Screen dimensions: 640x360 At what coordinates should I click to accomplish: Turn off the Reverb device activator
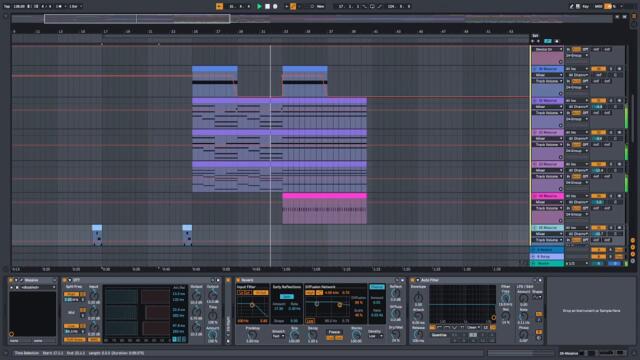pos(238,280)
